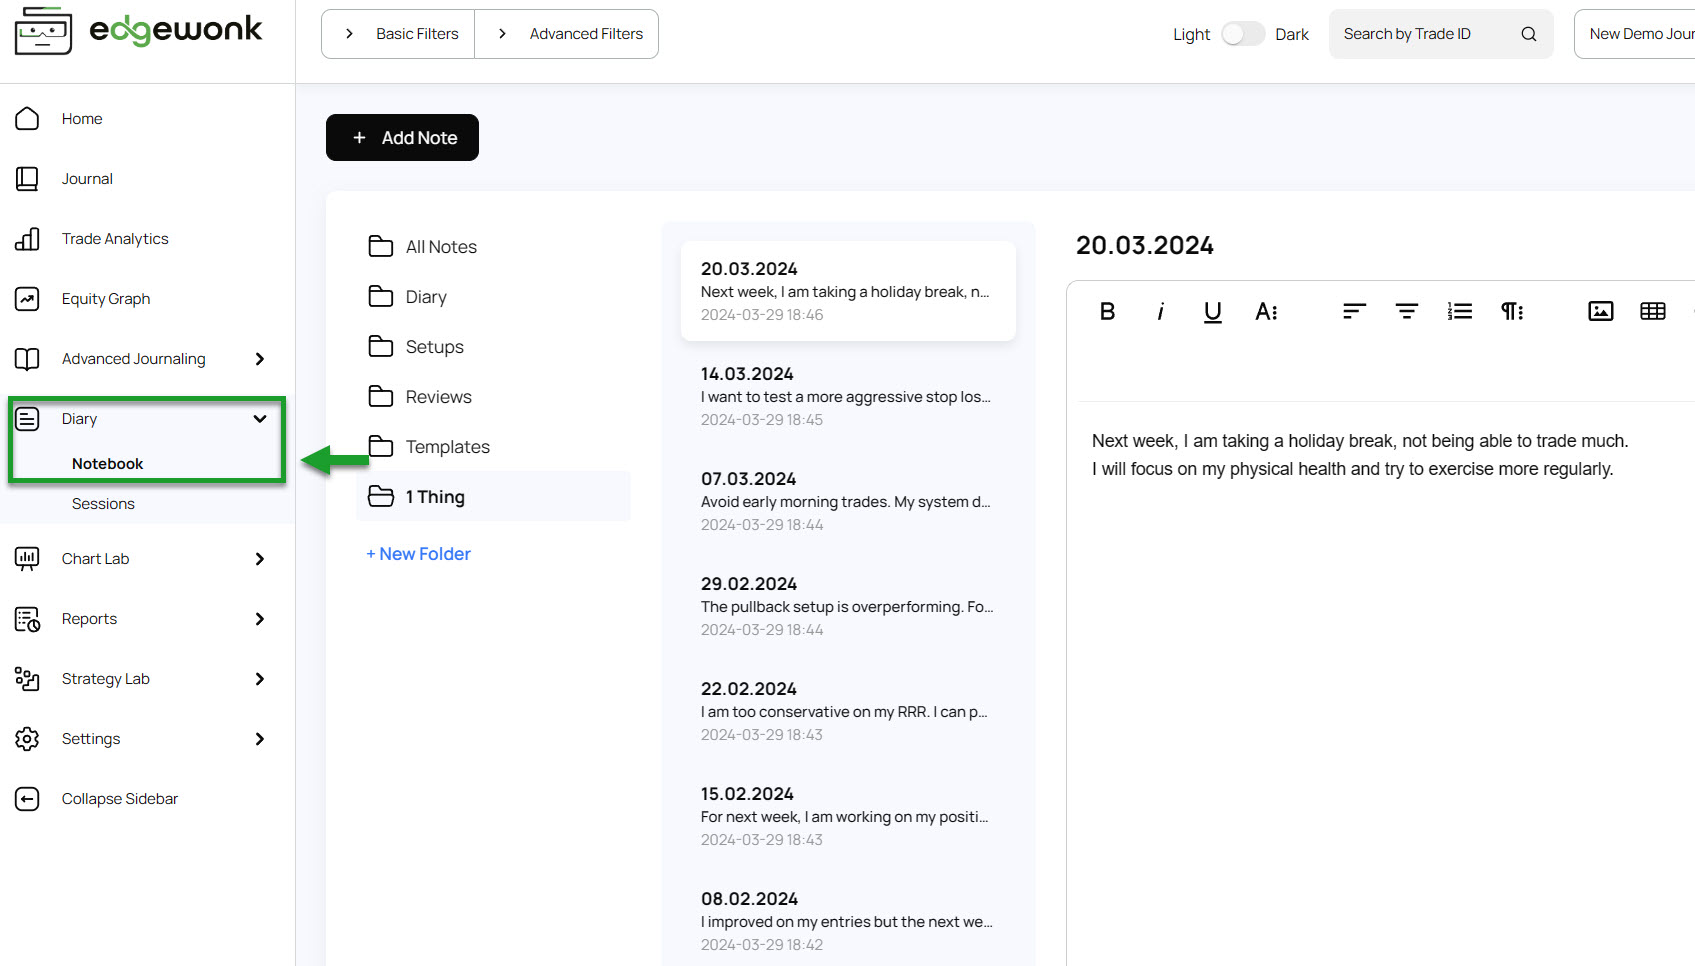Viewport: 1695px width, 966px height.
Task: Apply underline formatting in editor
Action: pyautogui.click(x=1212, y=312)
